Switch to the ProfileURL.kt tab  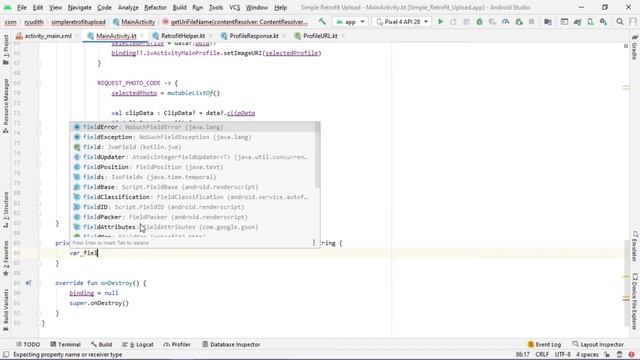[320, 36]
